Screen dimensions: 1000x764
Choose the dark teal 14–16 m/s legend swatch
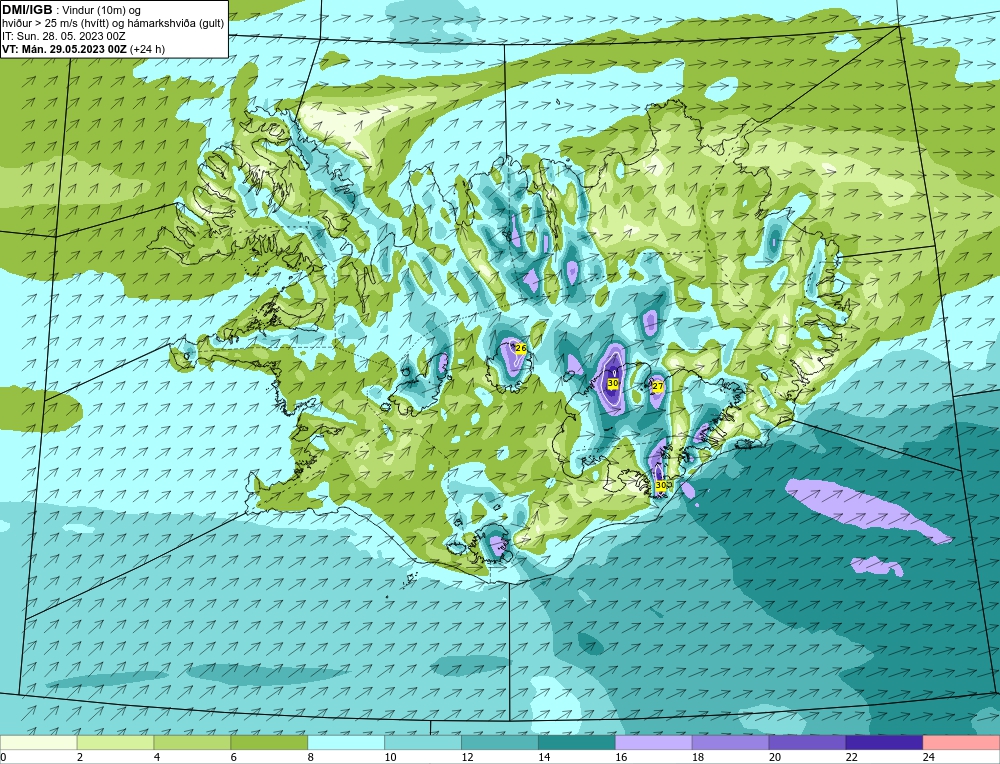click(577, 742)
